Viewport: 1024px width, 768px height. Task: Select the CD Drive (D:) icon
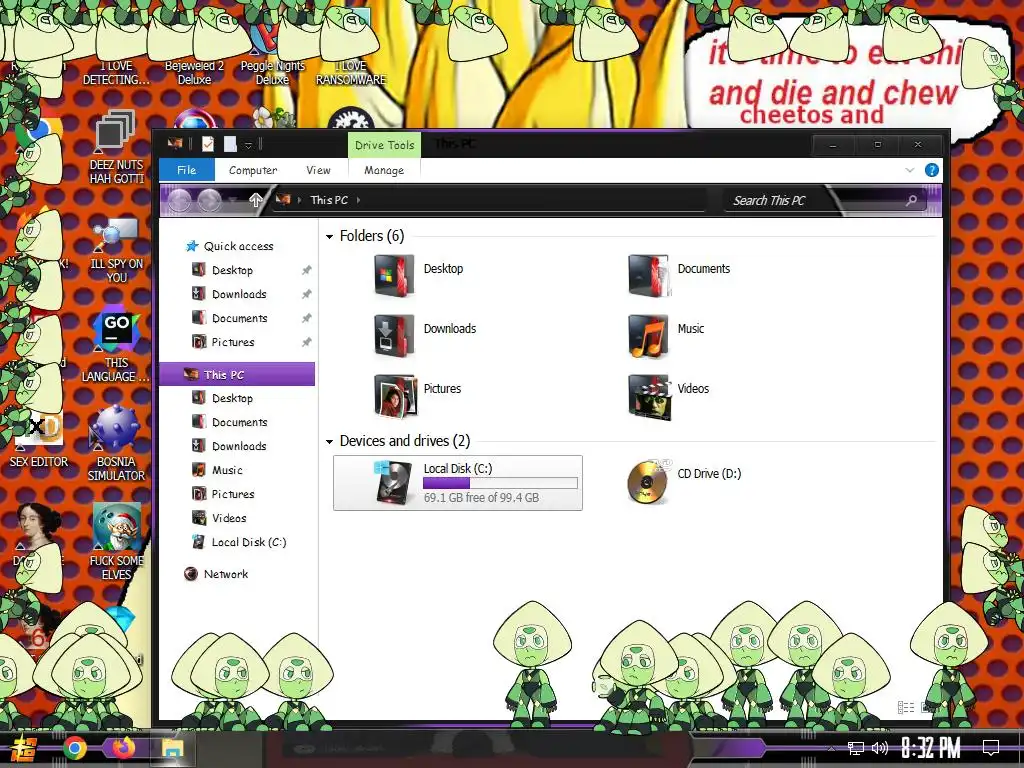click(647, 481)
